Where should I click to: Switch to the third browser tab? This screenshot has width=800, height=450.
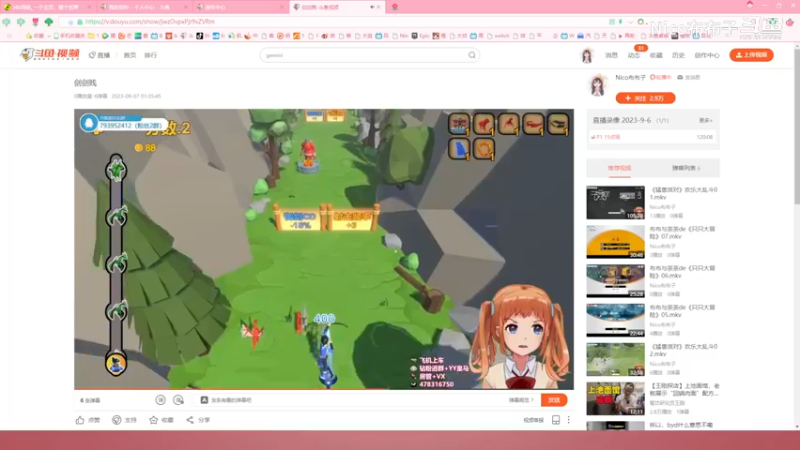[240, 7]
